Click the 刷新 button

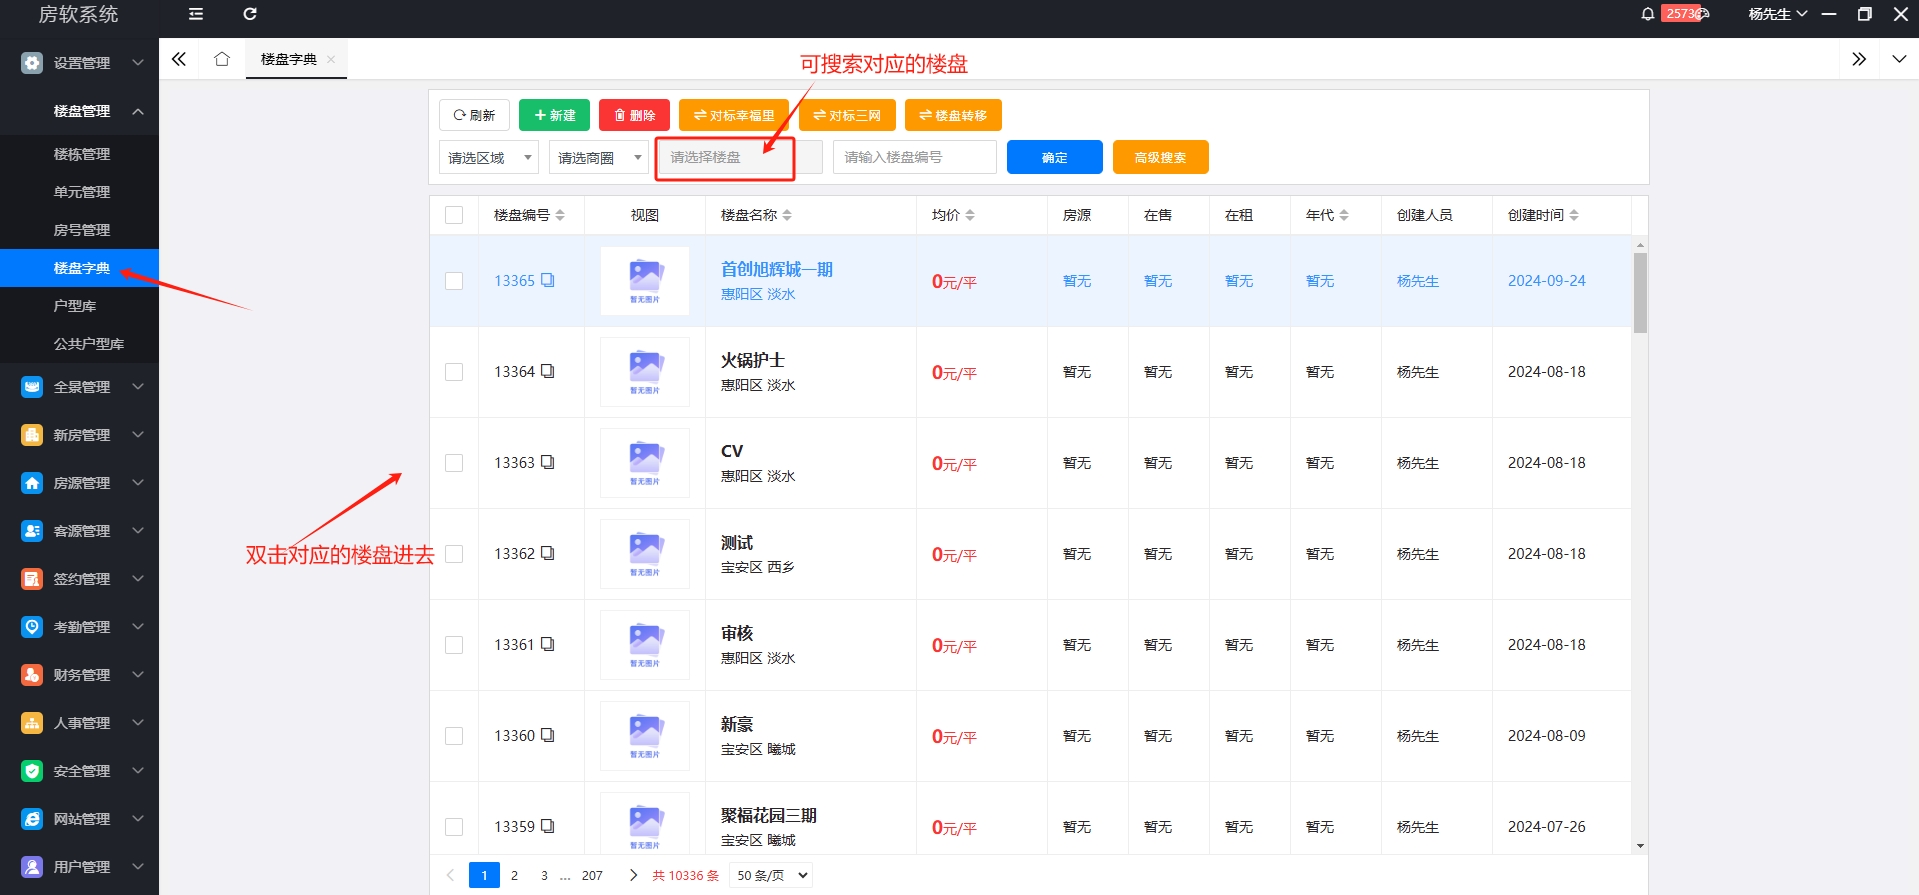[474, 115]
